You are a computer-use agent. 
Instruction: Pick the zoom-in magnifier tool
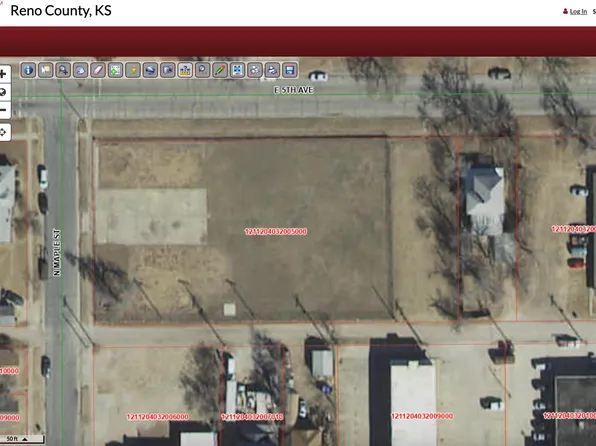[x=63, y=70]
